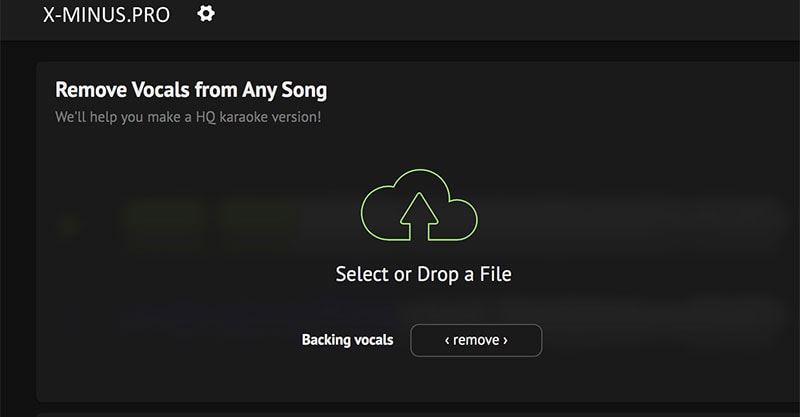Click the word 'remove' in the selector box
This screenshot has width=800, height=417.
[476, 340]
